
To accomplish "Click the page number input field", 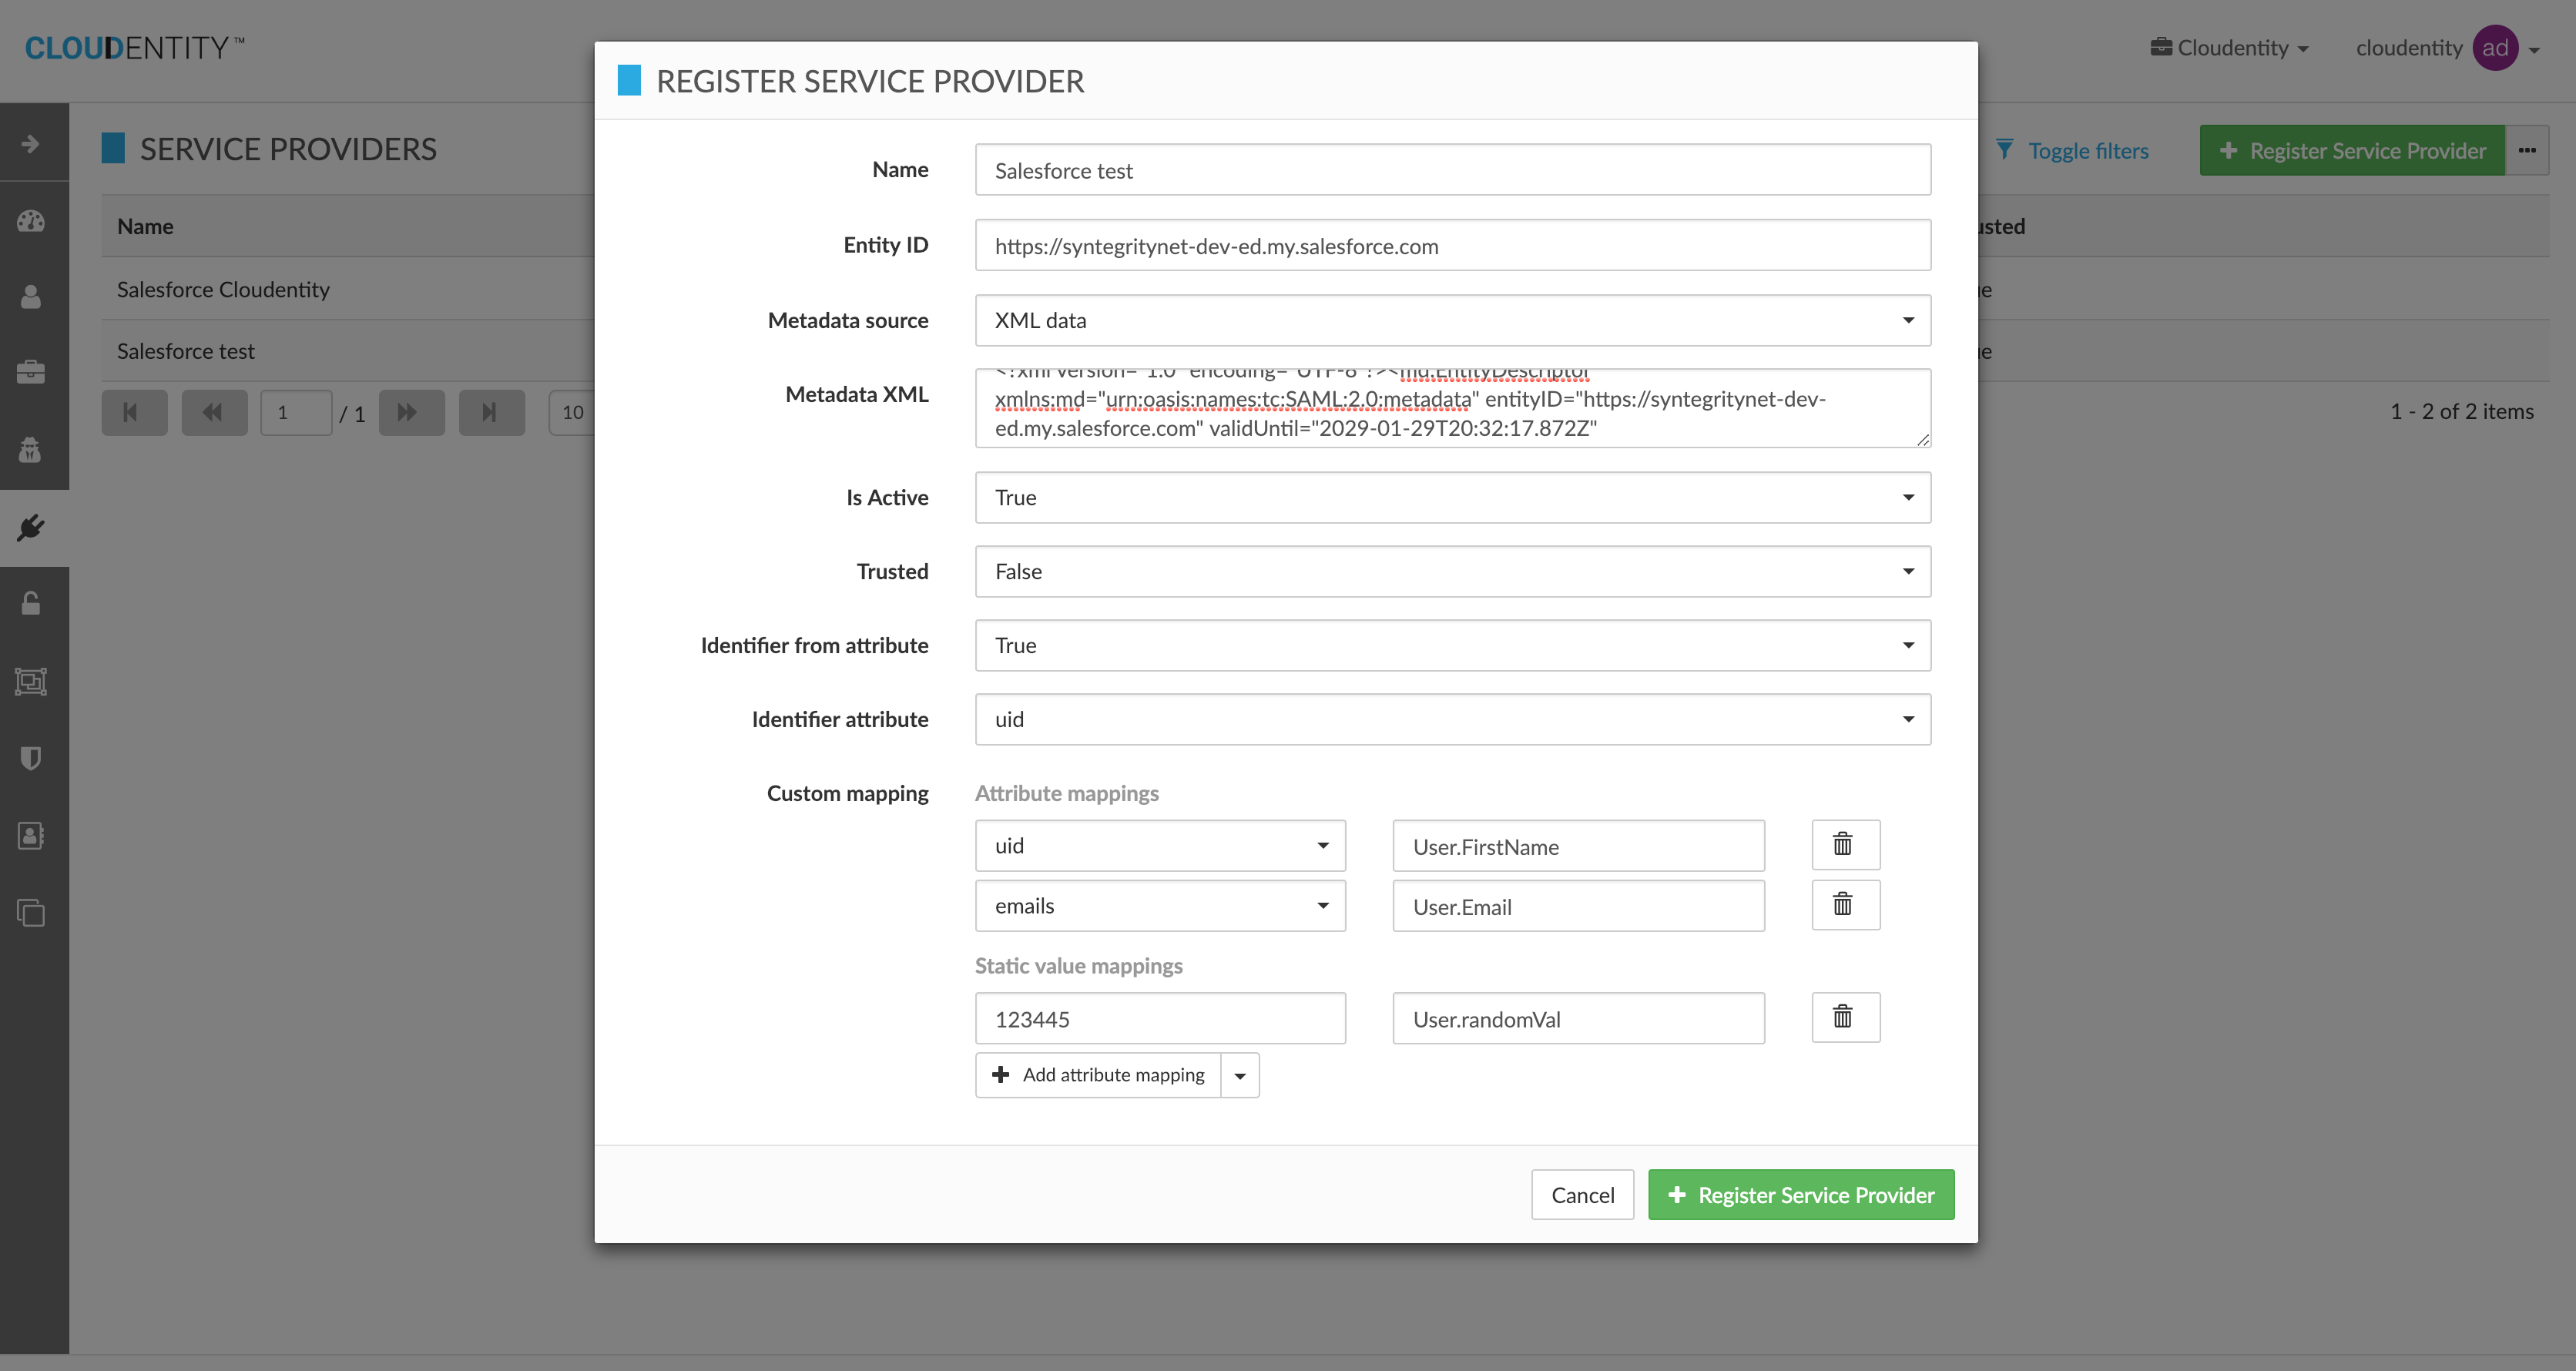I will coord(296,412).
